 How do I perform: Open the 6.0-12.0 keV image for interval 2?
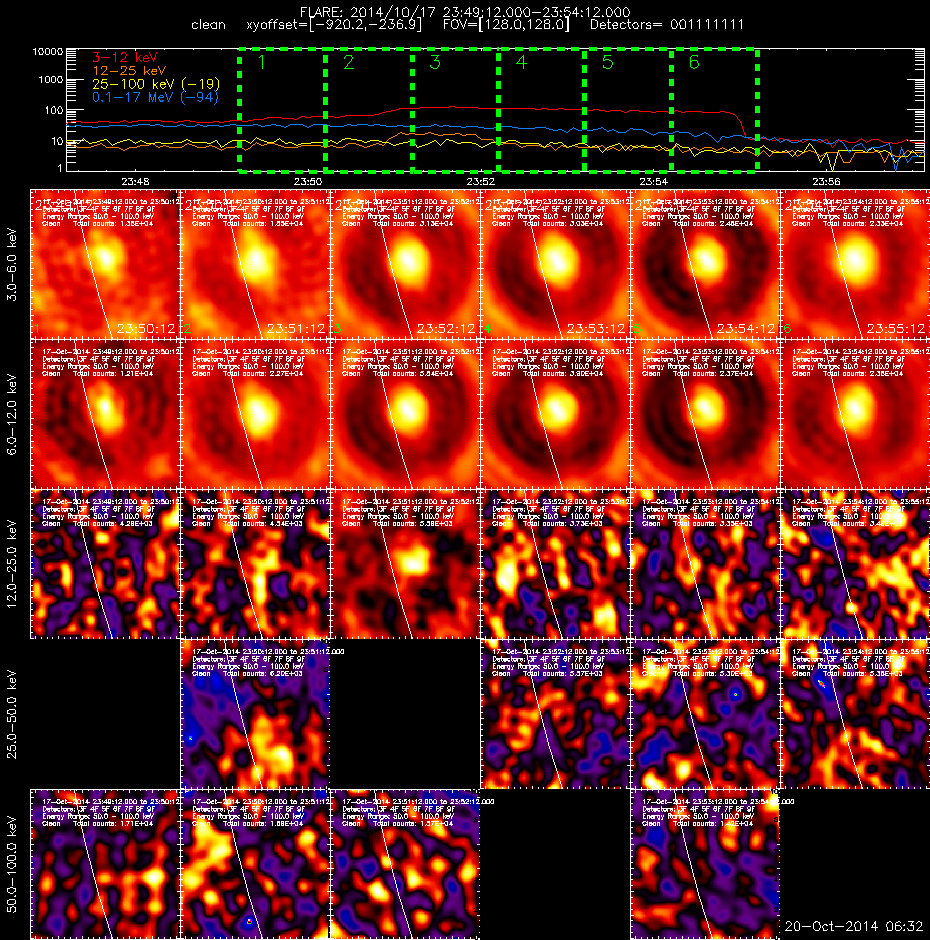tap(255, 414)
